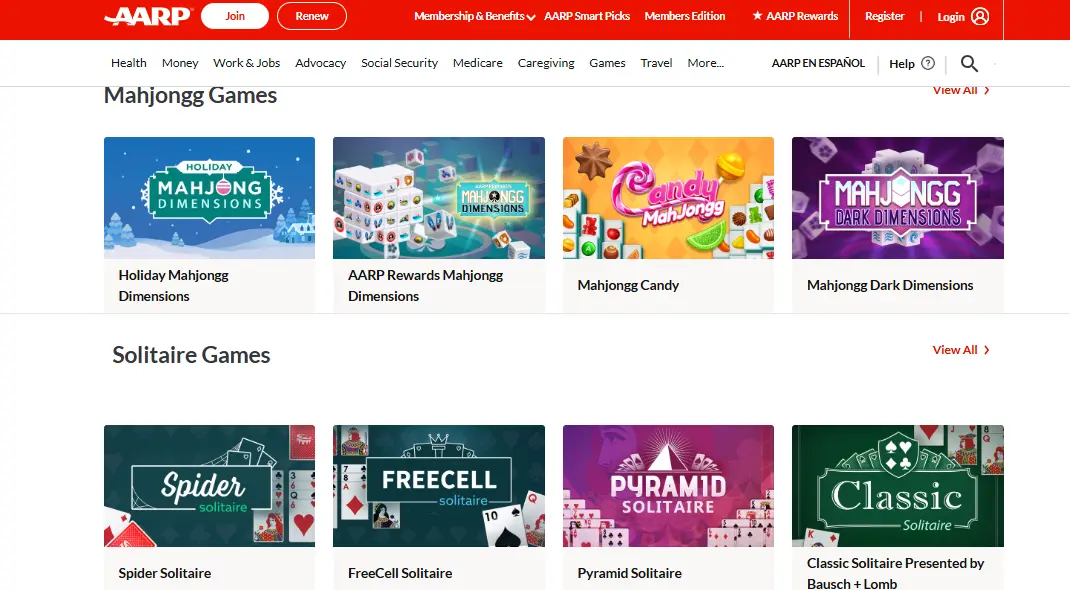1070x590 pixels.
Task: Open the Health menu
Action: (x=129, y=63)
